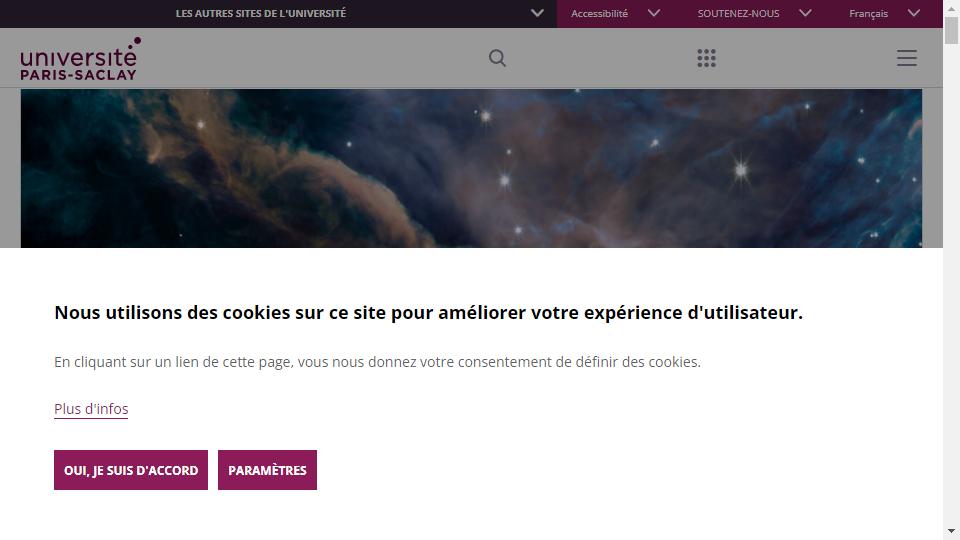Open the nine-dot grid apps icon
This screenshot has width=960, height=540.
coord(706,58)
